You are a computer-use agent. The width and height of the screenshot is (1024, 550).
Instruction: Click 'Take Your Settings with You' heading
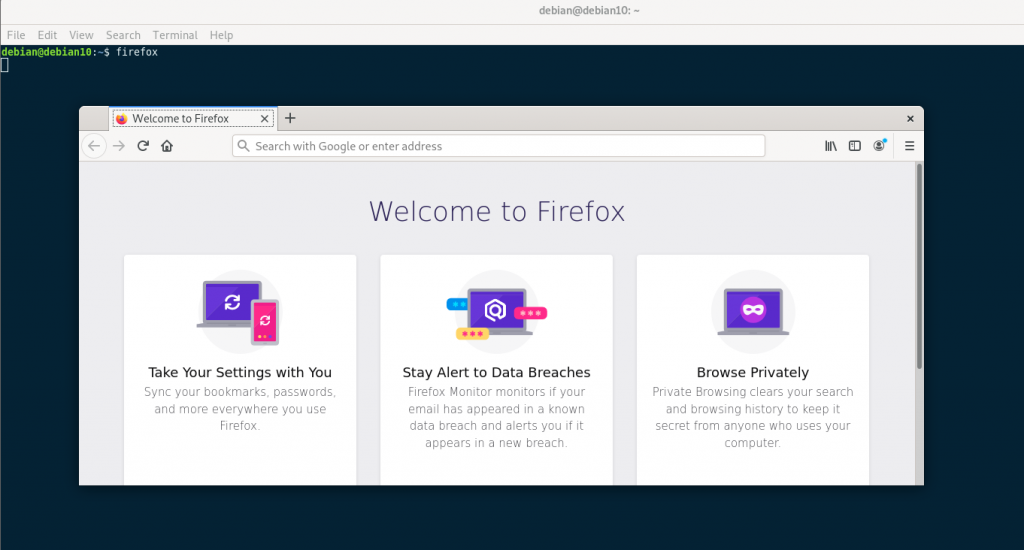(x=240, y=372)
